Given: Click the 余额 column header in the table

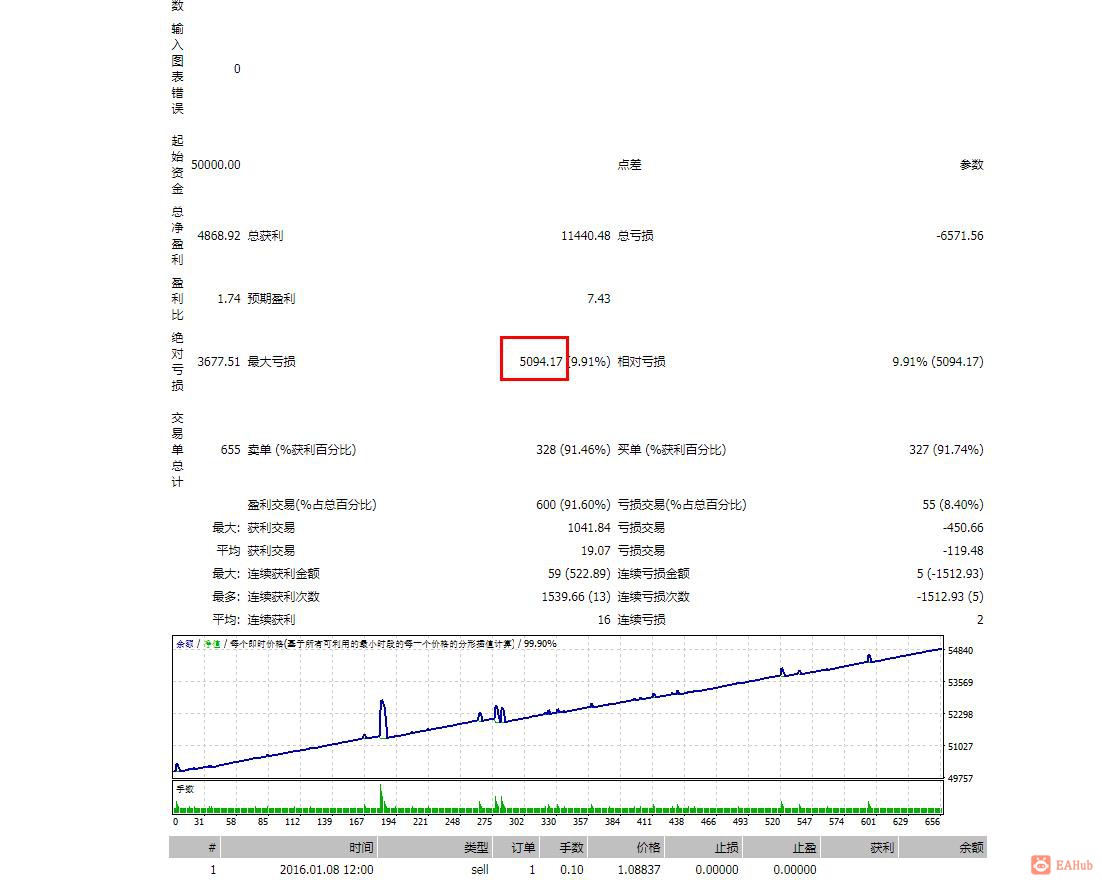Looking at the screenshot, I should [x=972, y=848].
